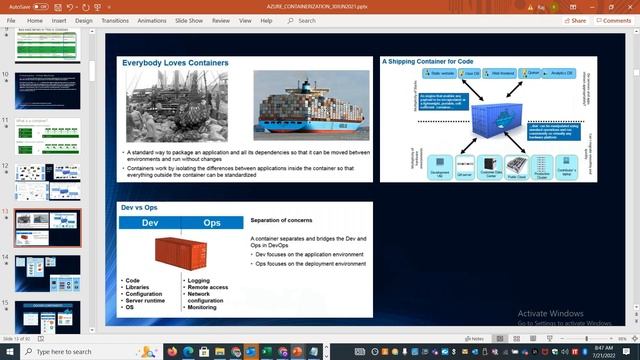This screenshot has width=640, height=360.
Task: Open Microsoft Edge from the taskbar
Action: (x=188, y=351)
